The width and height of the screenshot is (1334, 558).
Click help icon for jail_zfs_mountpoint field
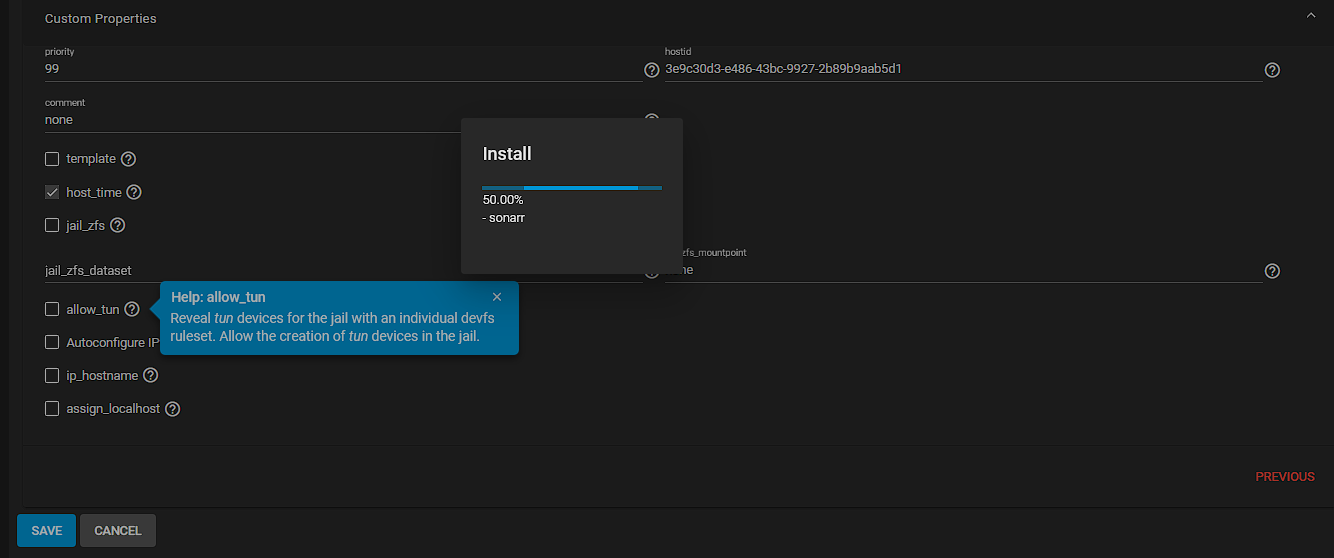(1272, 271)
